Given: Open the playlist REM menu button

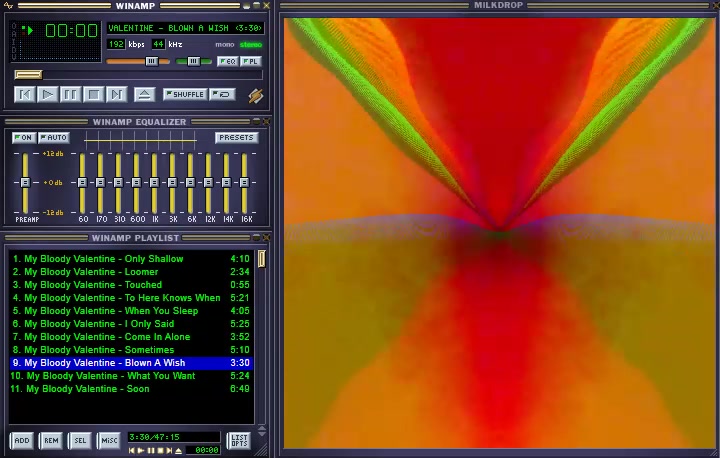Looking at the screenshot, I should click(51, 441).
